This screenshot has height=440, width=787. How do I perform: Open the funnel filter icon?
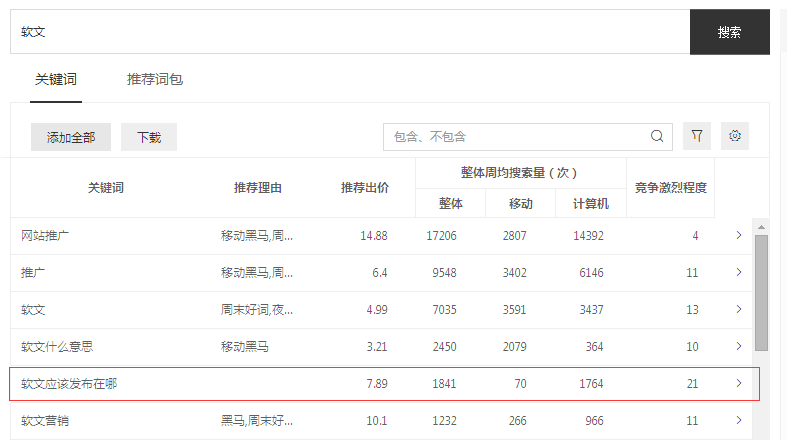697,137
